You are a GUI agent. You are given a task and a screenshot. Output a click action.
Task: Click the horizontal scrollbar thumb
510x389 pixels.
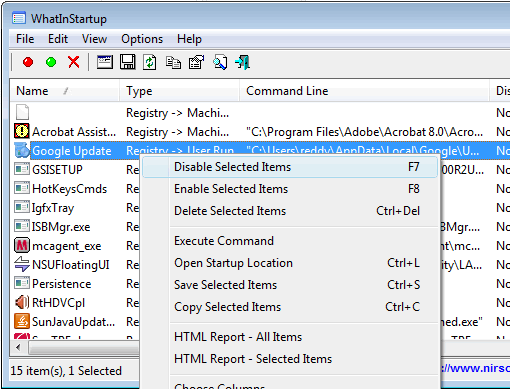point(84,348)
